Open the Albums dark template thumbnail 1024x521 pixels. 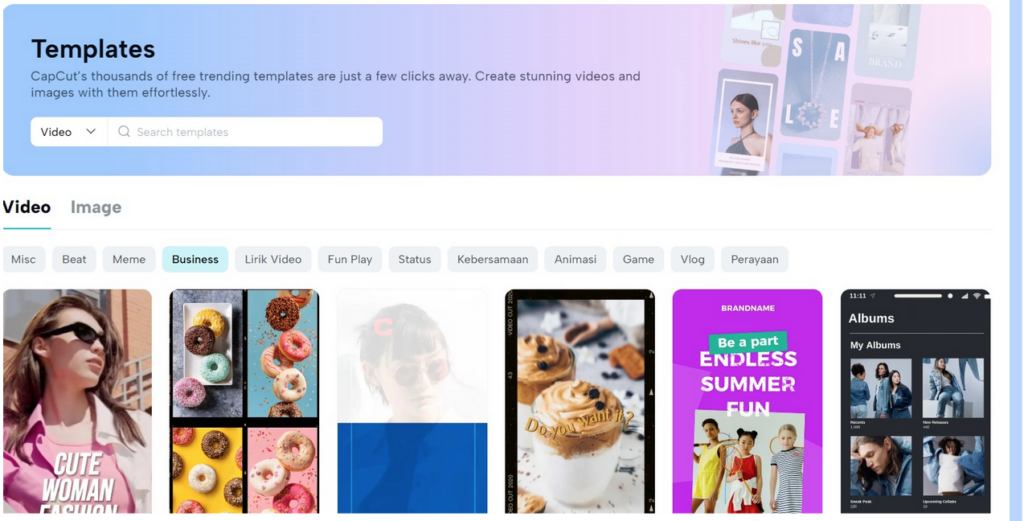[916, 402]
